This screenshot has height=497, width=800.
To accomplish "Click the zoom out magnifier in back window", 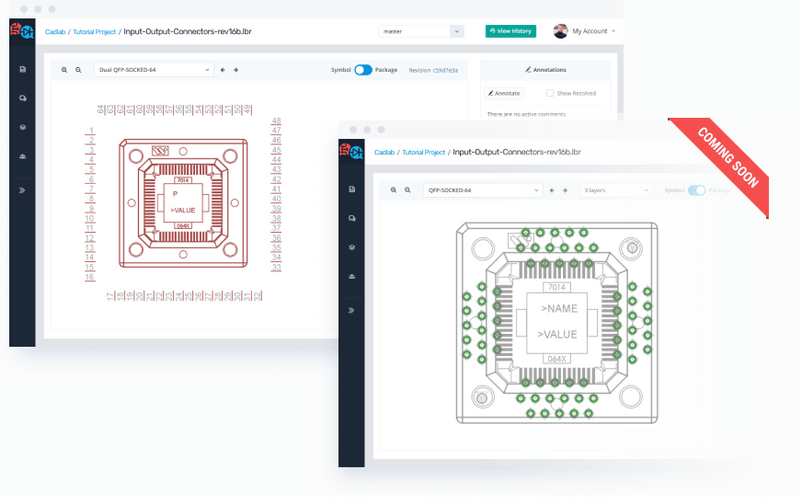I will tap(79, 70).
